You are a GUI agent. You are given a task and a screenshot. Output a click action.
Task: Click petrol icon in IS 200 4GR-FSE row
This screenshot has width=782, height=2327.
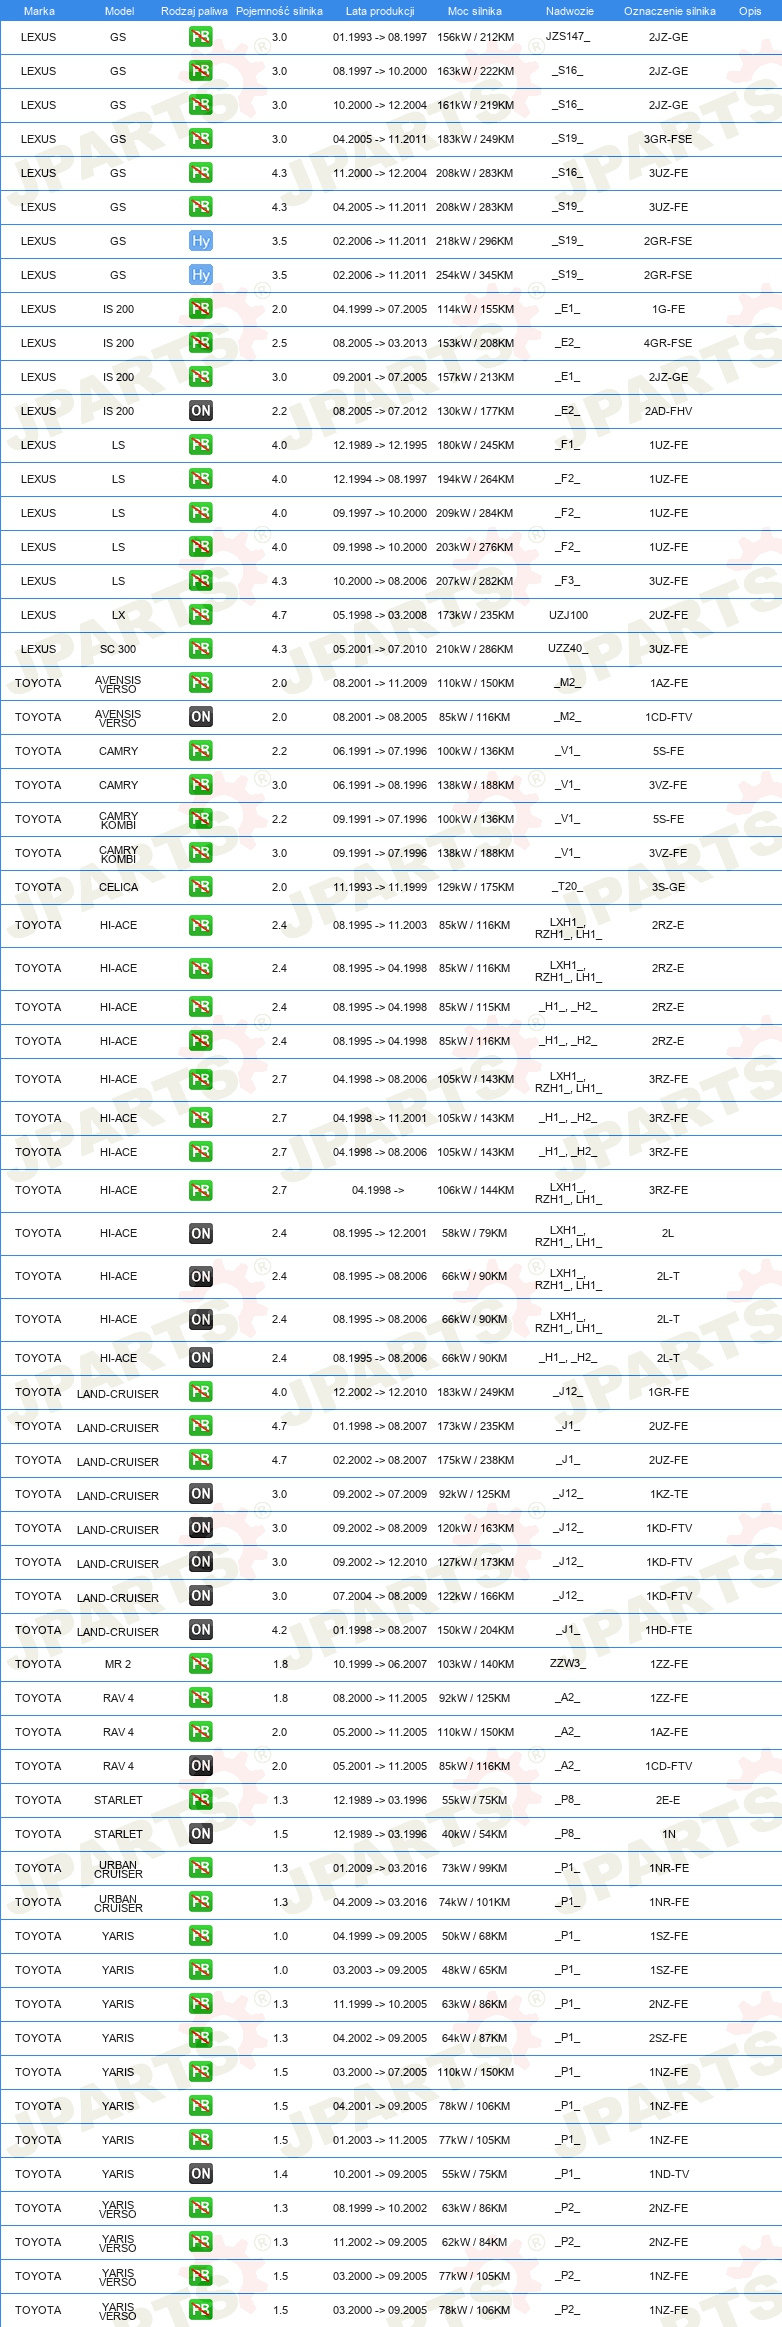(201, 343)
